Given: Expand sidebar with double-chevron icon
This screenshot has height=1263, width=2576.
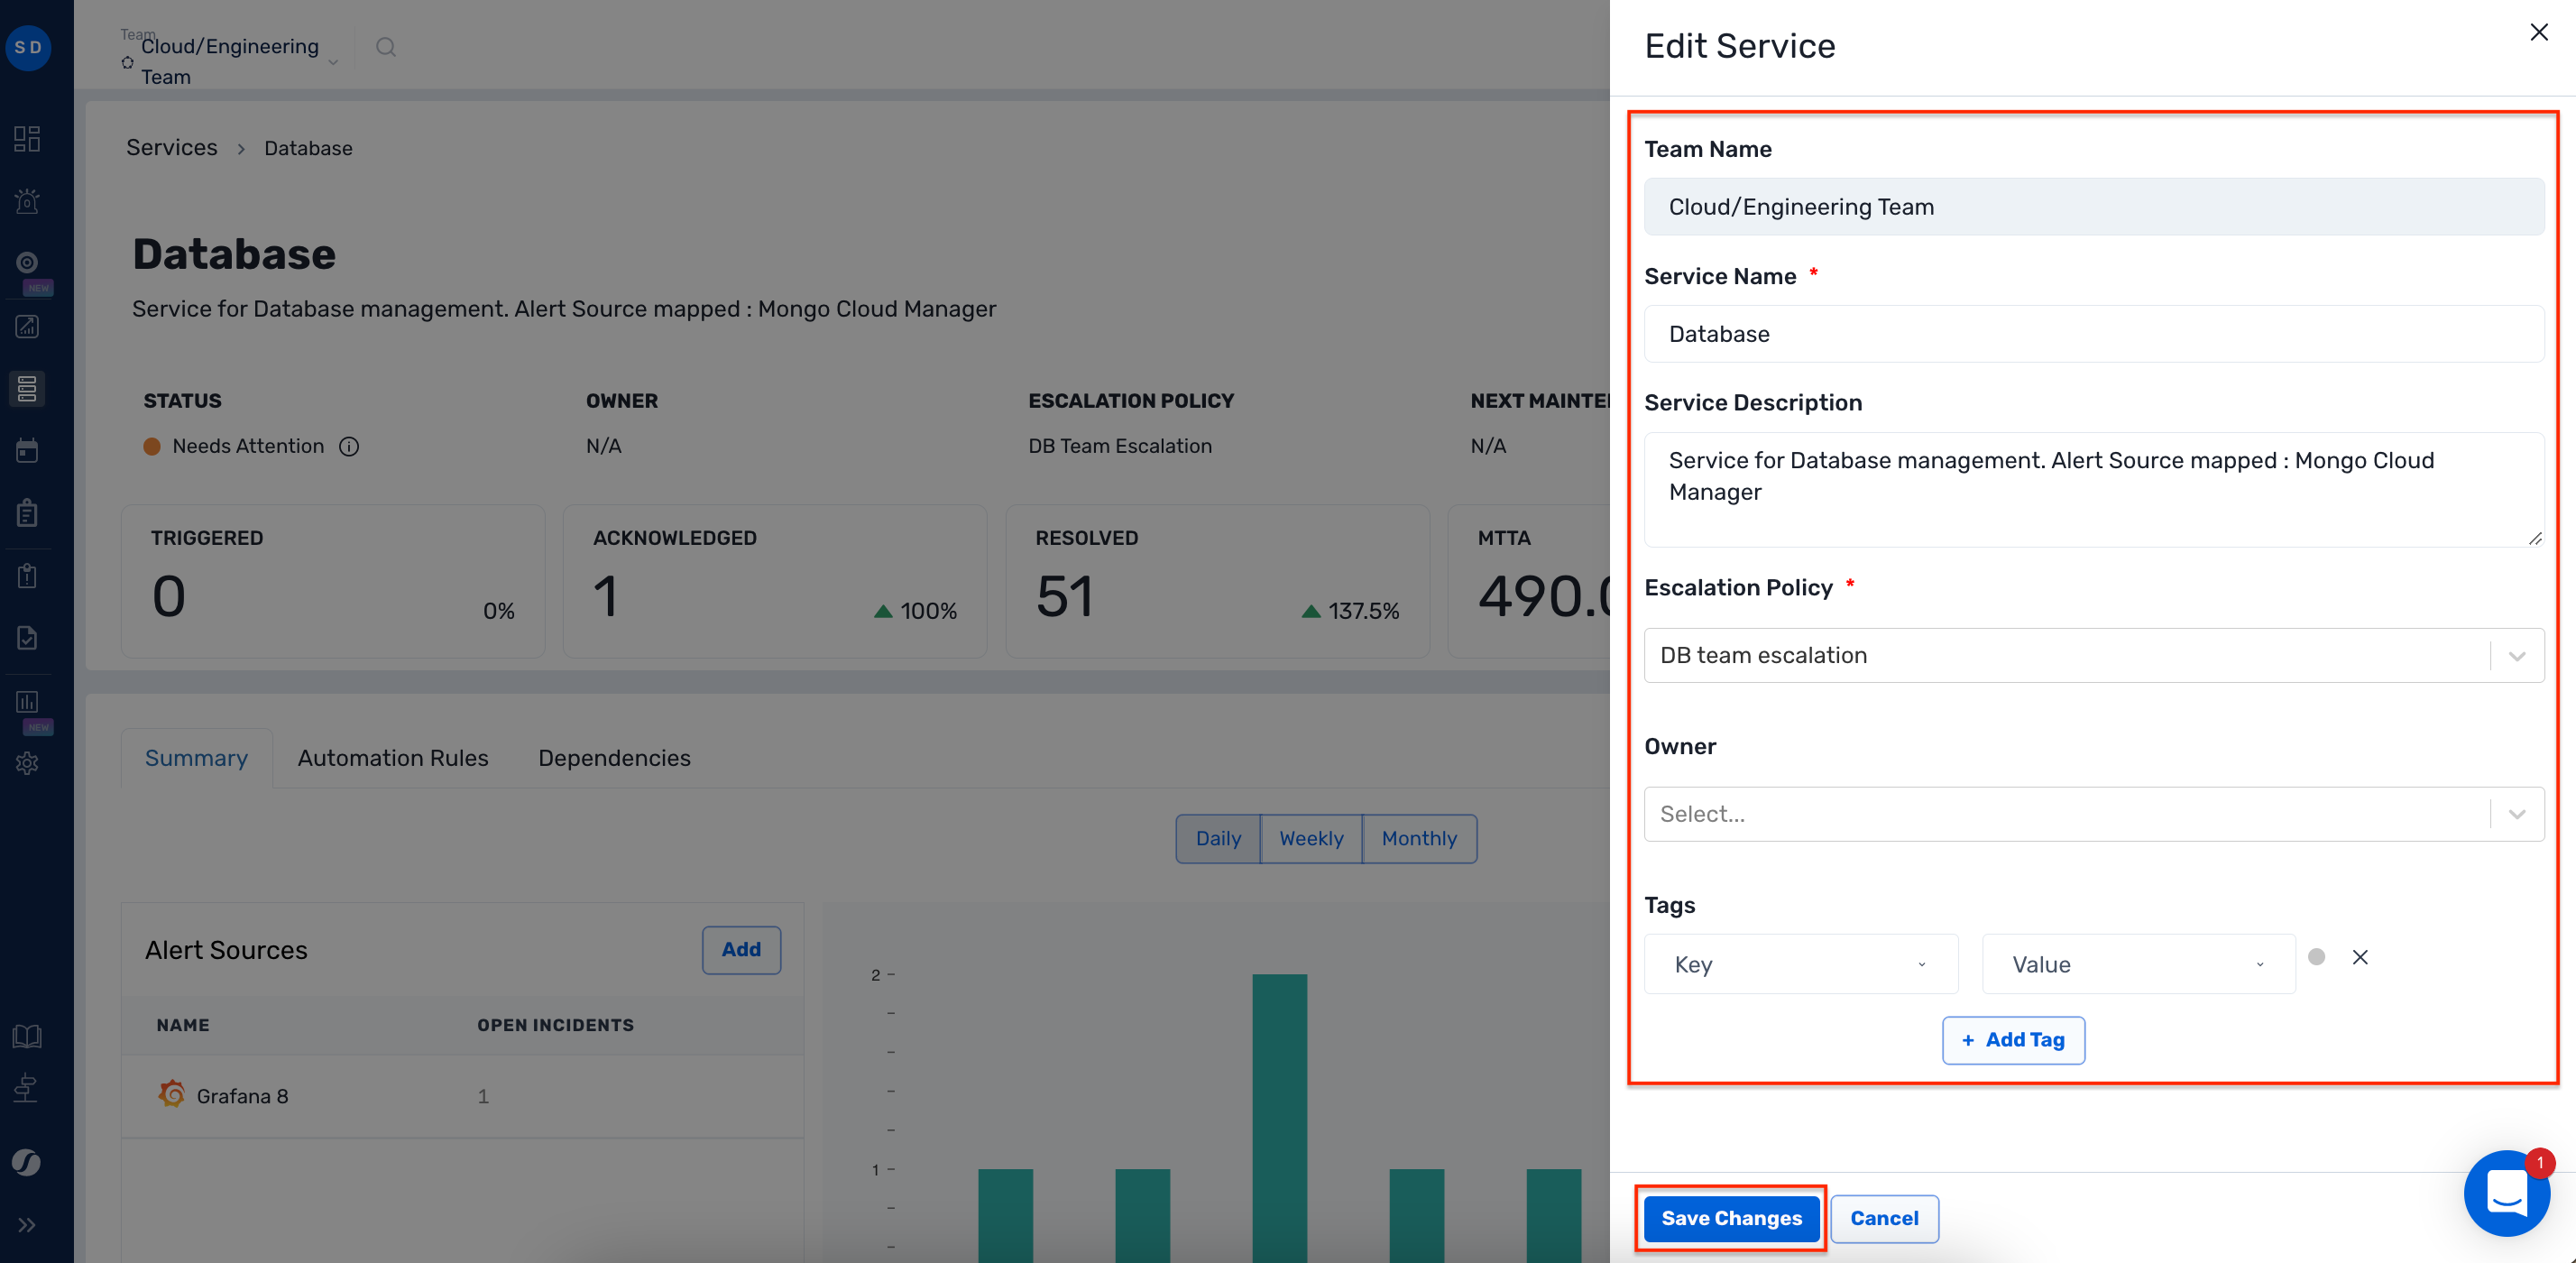Looking at the screenshot, I should (x=27, y=1225).
